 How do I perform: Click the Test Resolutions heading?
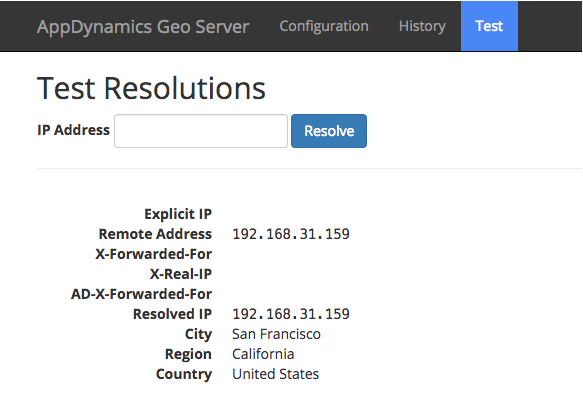[x=151, y=89]
